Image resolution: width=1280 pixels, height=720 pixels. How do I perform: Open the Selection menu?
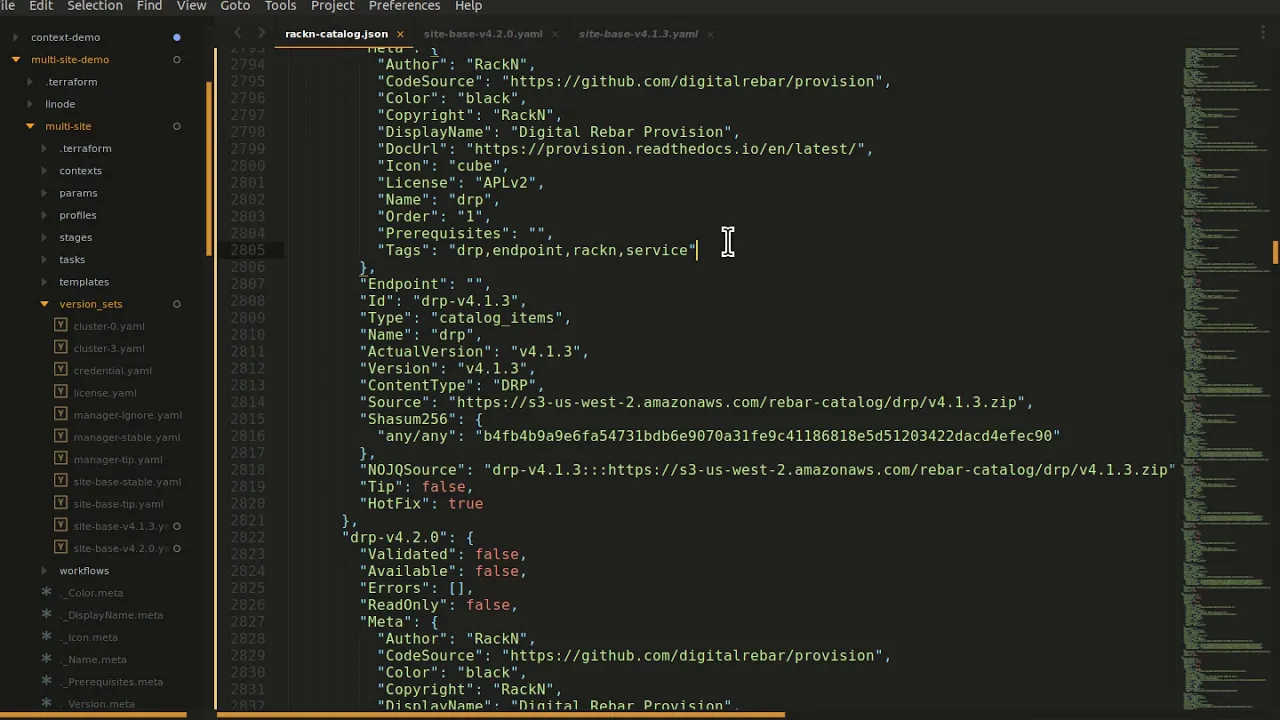coord(95,6)
